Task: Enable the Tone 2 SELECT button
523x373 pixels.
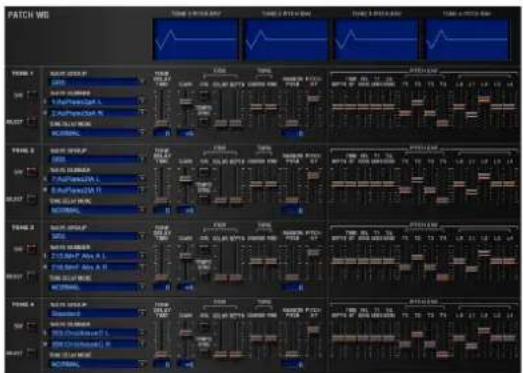Action: [x=32, y=199]
